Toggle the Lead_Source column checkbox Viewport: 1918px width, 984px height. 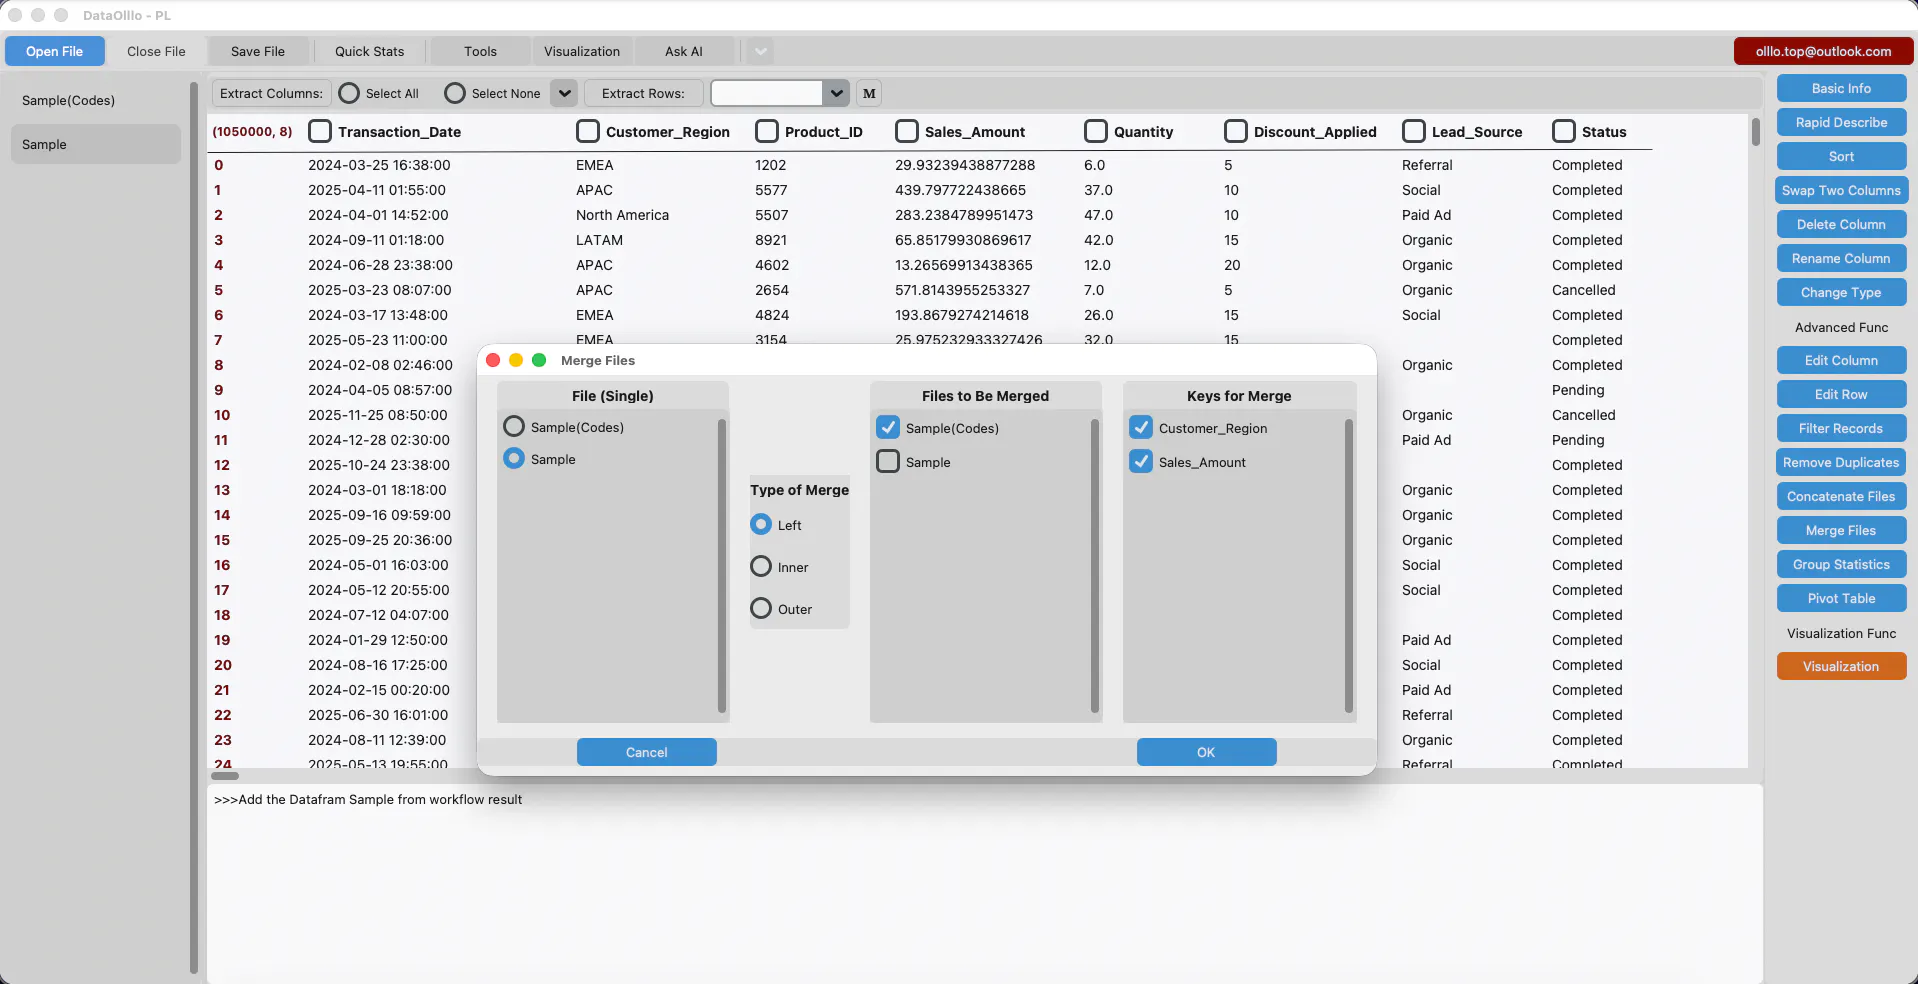pyautogui.click(x=1414, y=131)
